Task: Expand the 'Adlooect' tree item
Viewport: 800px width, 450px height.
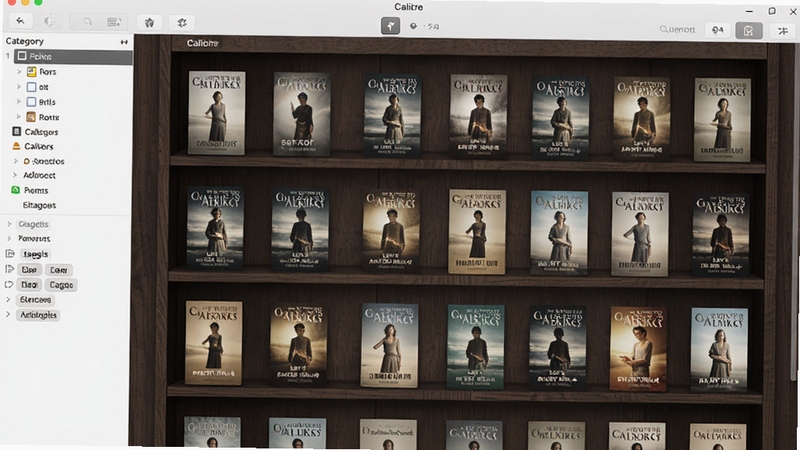Action: tap(15, 175)
